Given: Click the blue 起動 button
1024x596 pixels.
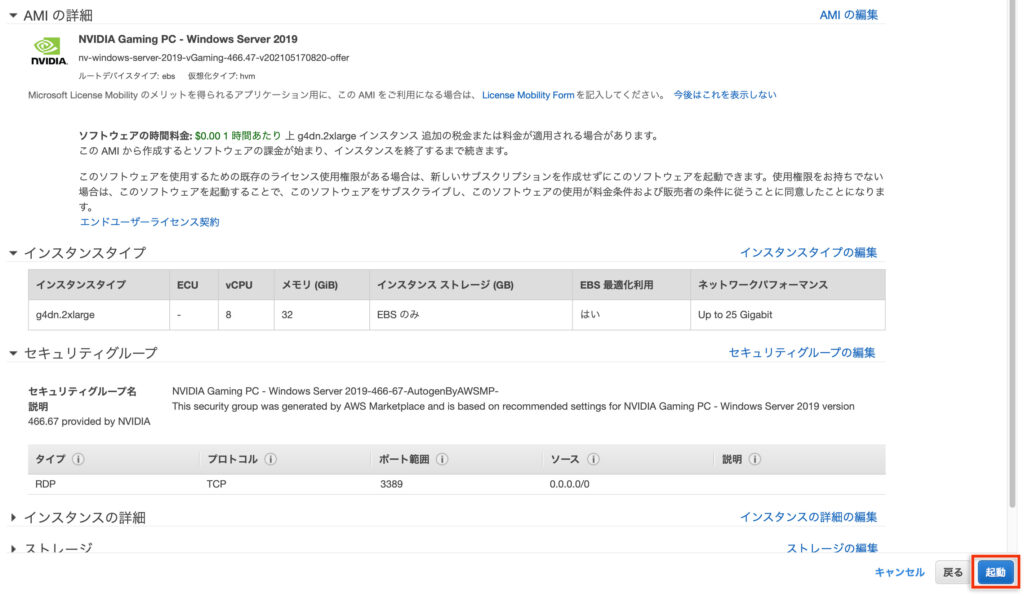Looking at the screenshot, I should pyautogui.click(x=995, y=572).
